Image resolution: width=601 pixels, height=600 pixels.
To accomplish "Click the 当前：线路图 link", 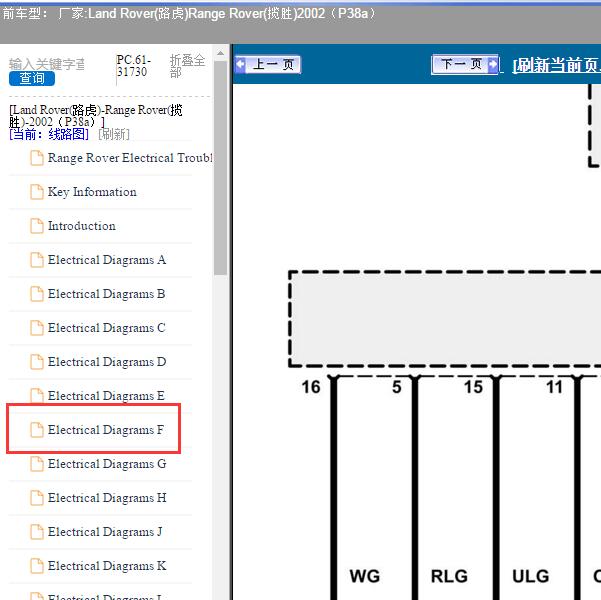I will (x=49, y=134).
